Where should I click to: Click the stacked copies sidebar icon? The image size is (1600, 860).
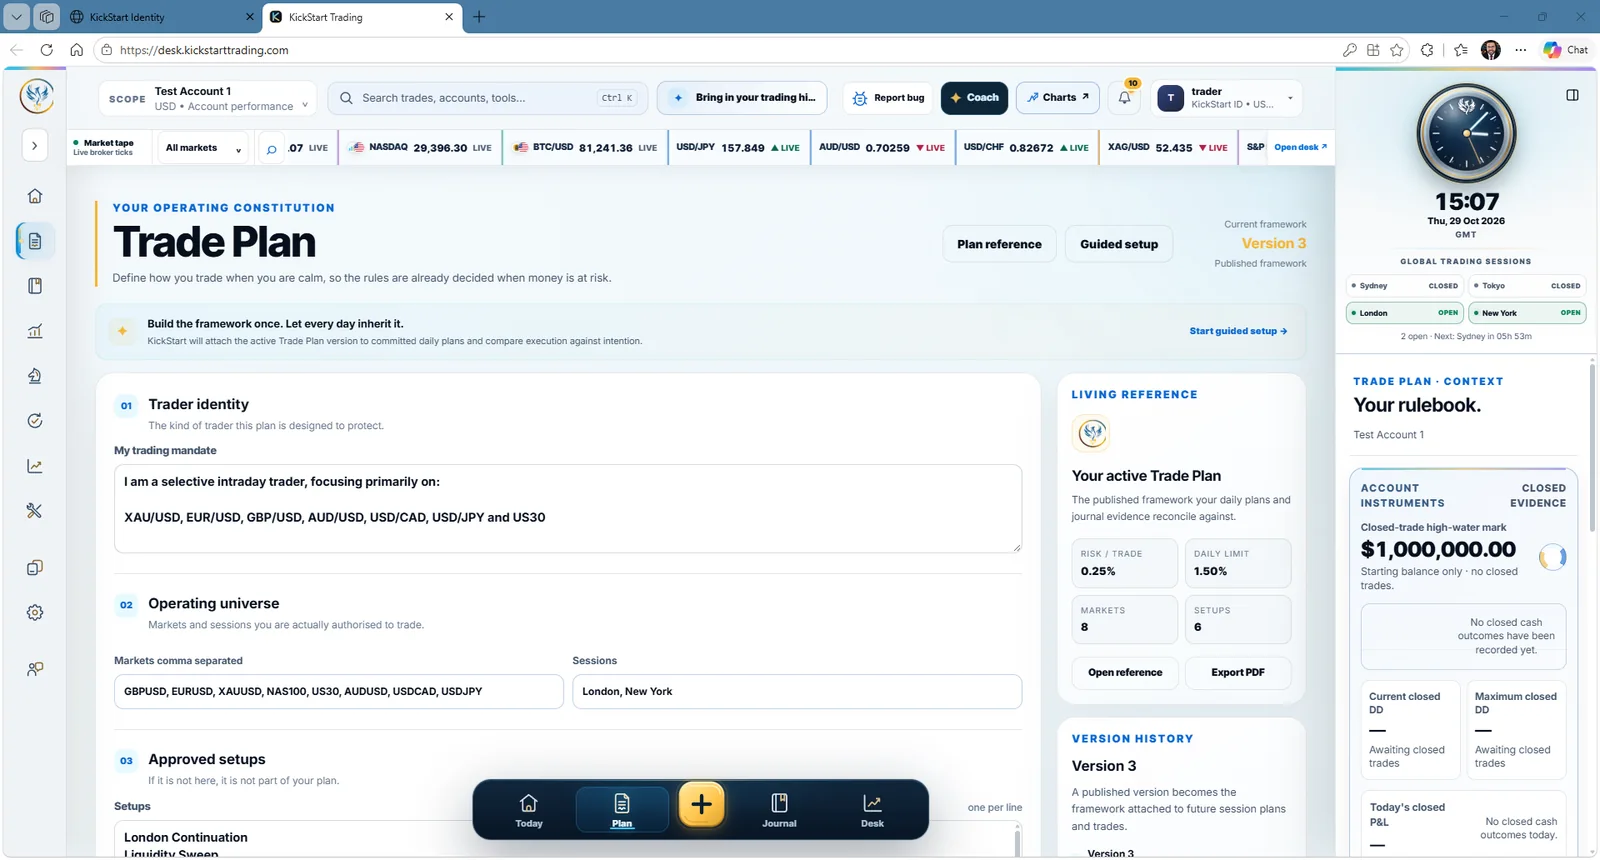pyautogui.click(x=35, y=568)
